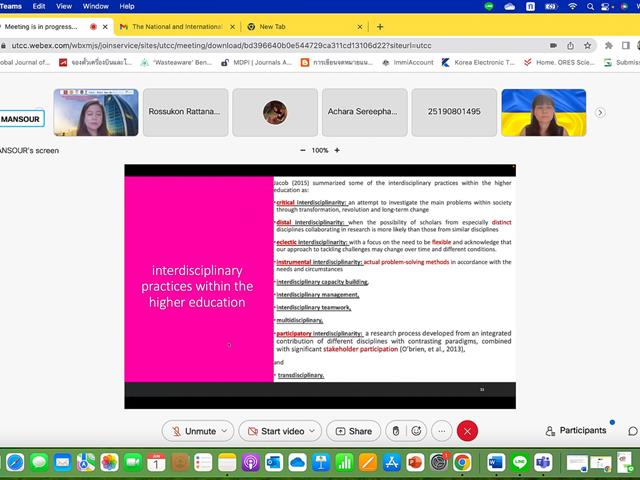Image resolution: width=640 pixels, height=480 pixels.
Task: Open the Chrome extensions puzzle icon
Action: [609, 46]
